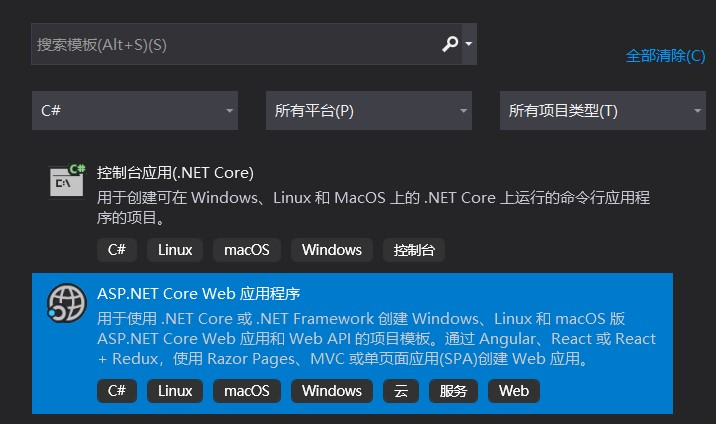This screenshot has height=424, width=716.
Task: Click the 全部清除(C) link
Action: click(665, 56)
